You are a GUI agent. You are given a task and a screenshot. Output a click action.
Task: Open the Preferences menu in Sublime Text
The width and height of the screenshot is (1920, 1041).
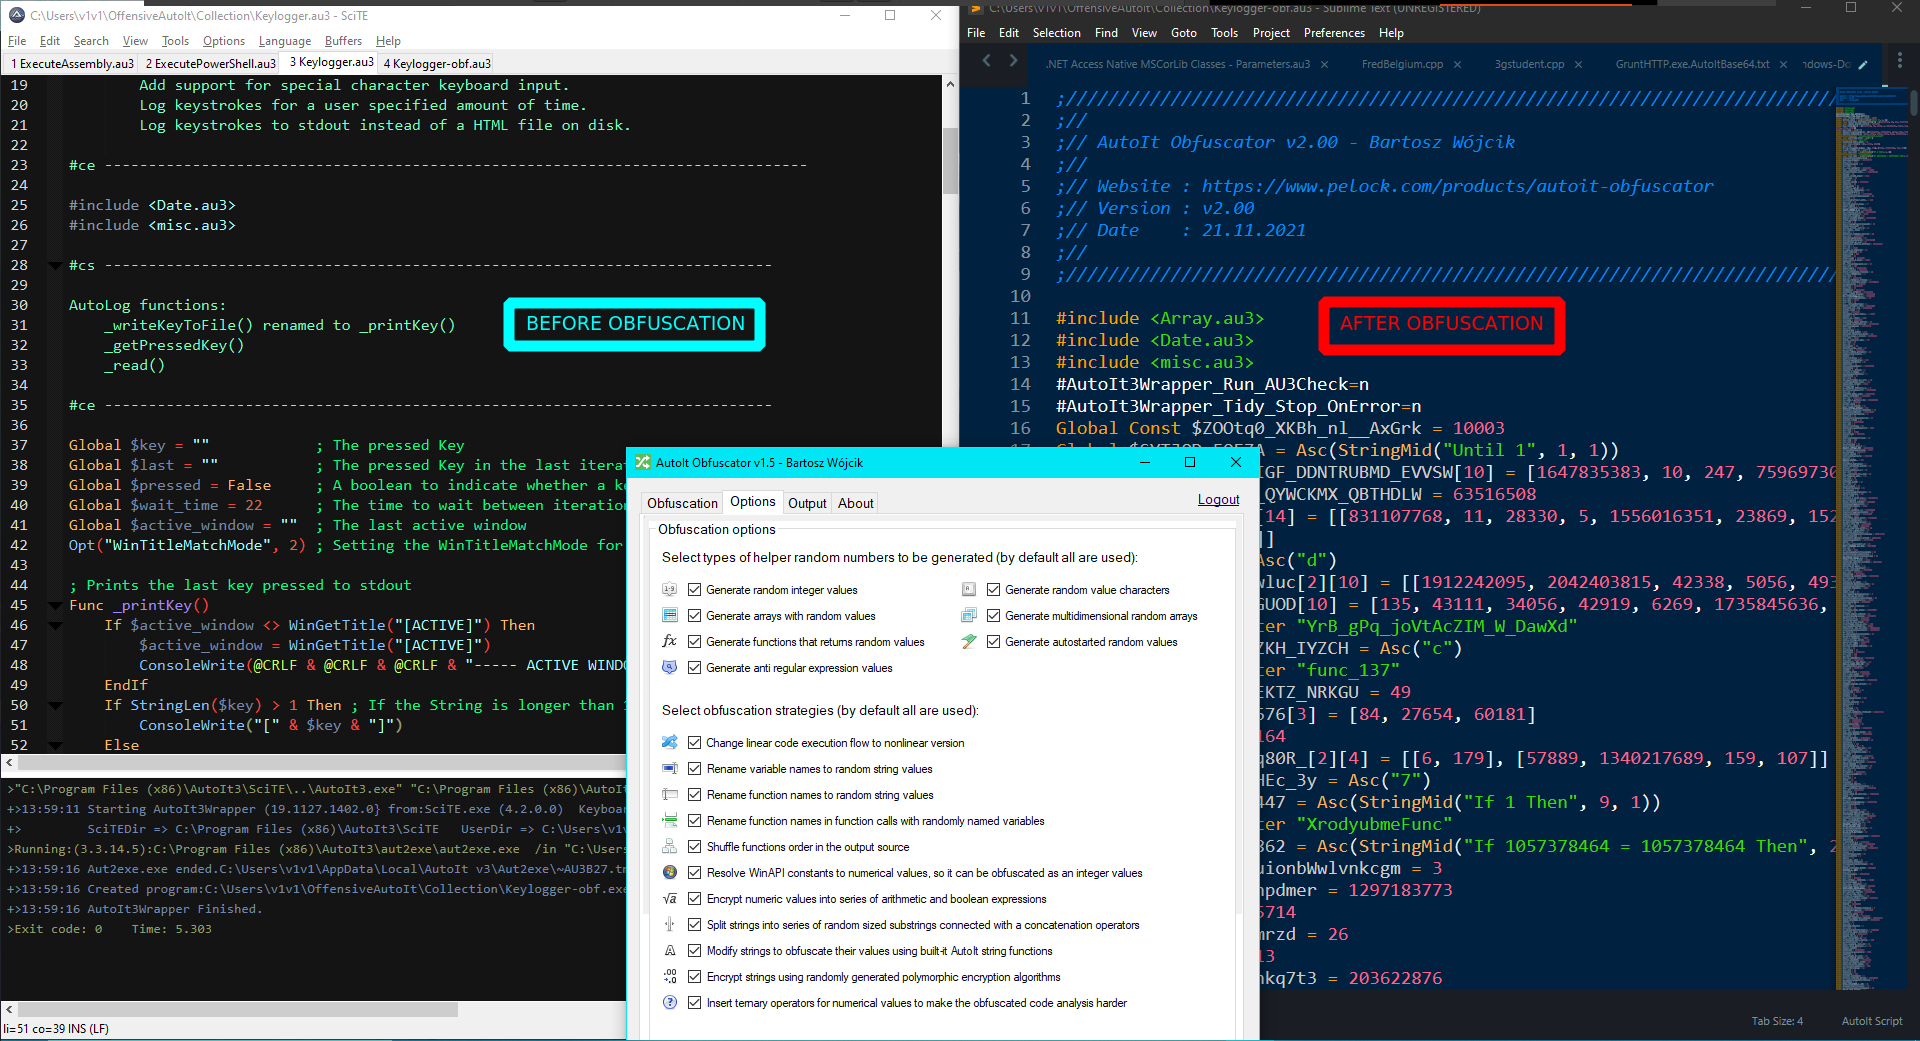[1334, 33]
